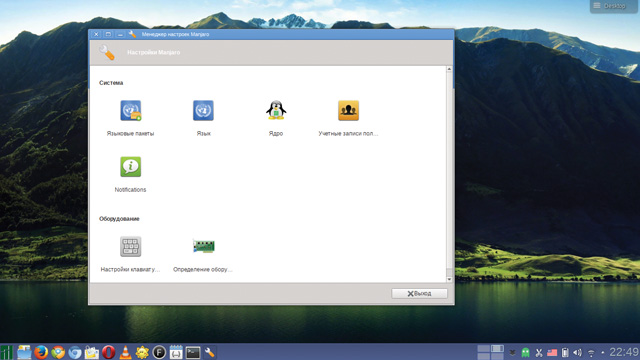Click the download arrows tray icon

pyautogui.click(x=512, y=353)
